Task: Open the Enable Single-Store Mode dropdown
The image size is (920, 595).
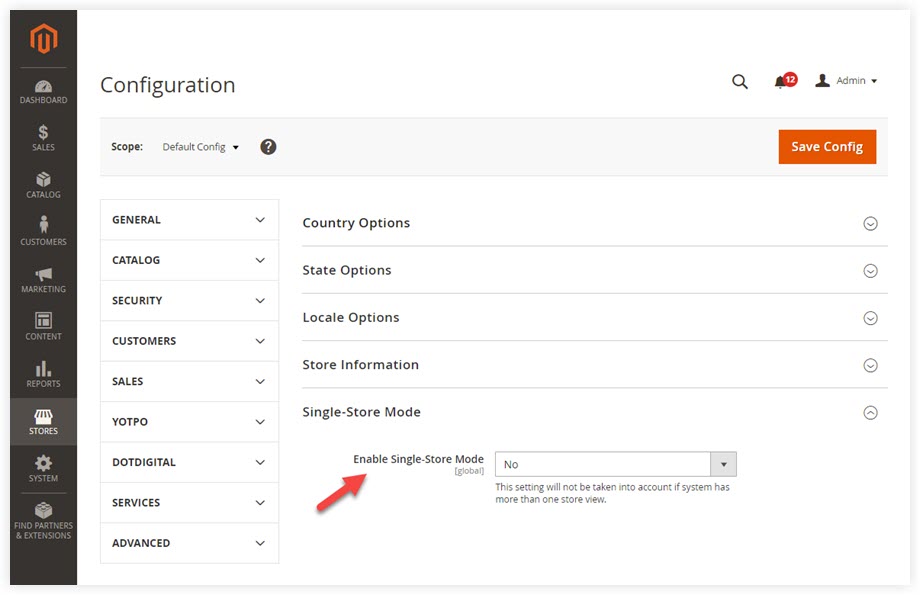Action: point(615,464)
